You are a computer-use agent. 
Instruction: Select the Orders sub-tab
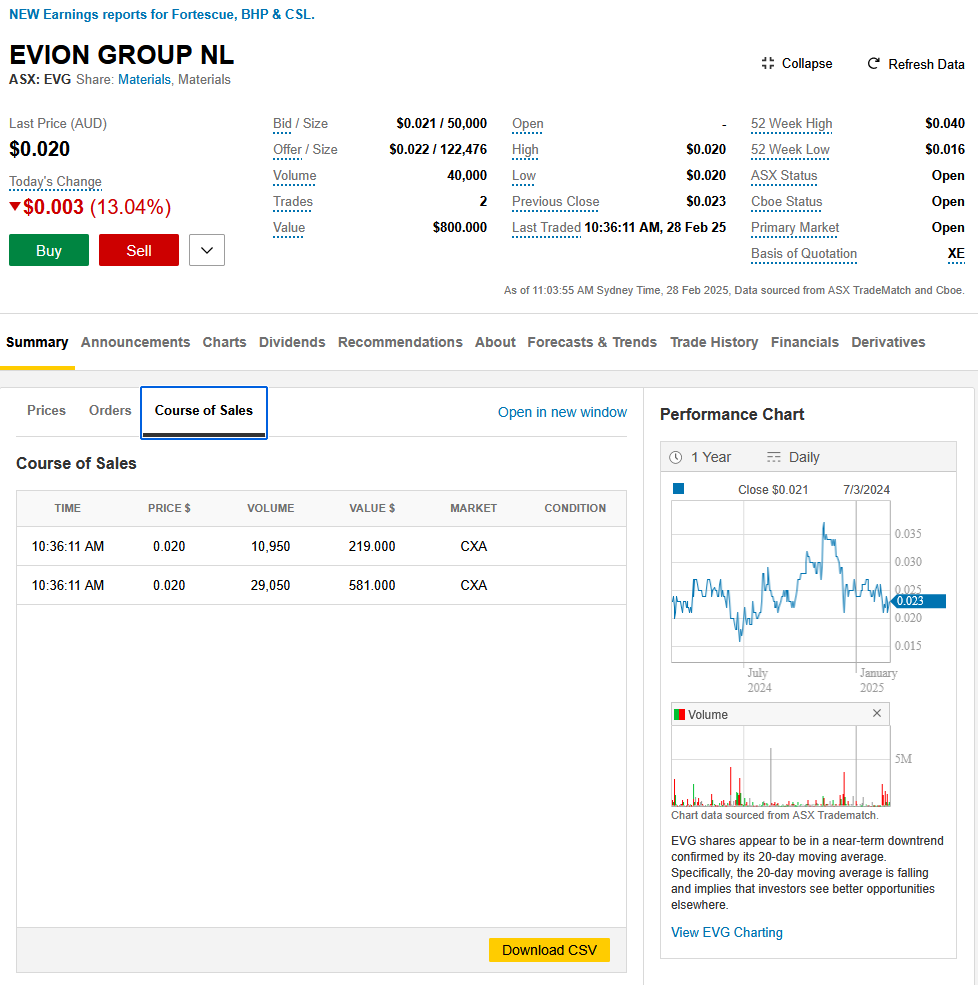pyautogui.click(x=110, y=410)
